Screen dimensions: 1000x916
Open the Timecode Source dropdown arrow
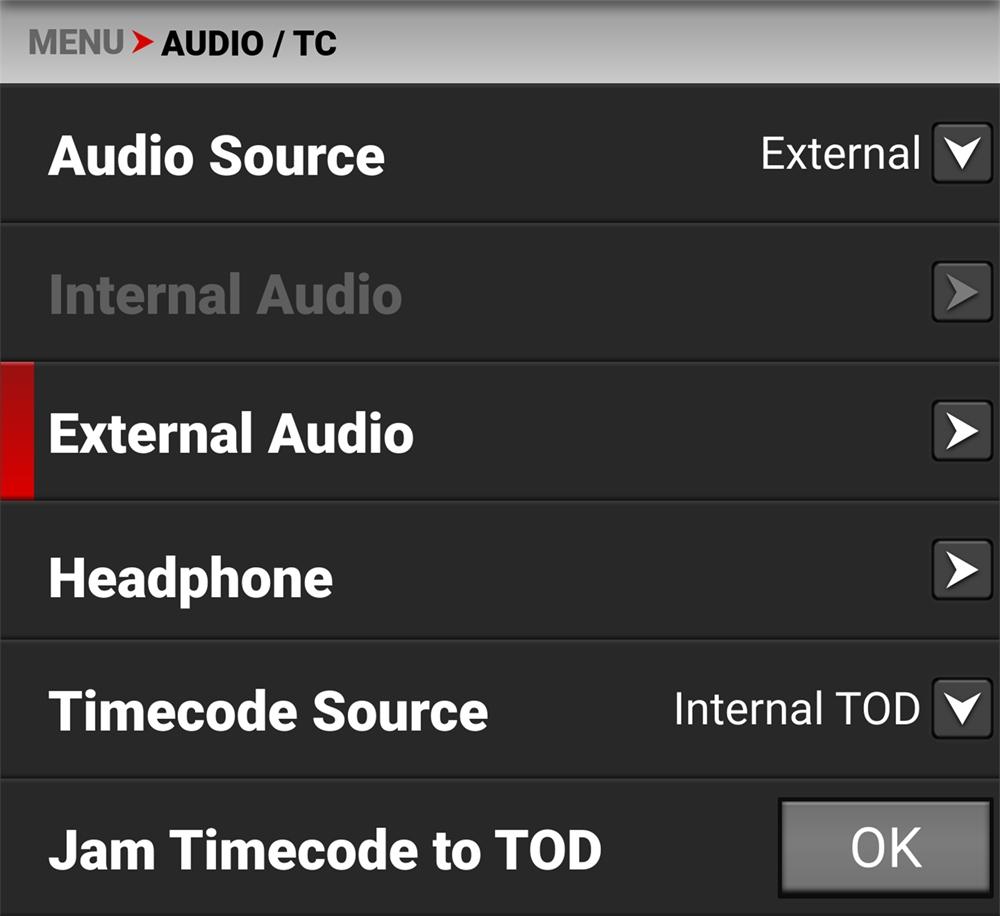962,709
